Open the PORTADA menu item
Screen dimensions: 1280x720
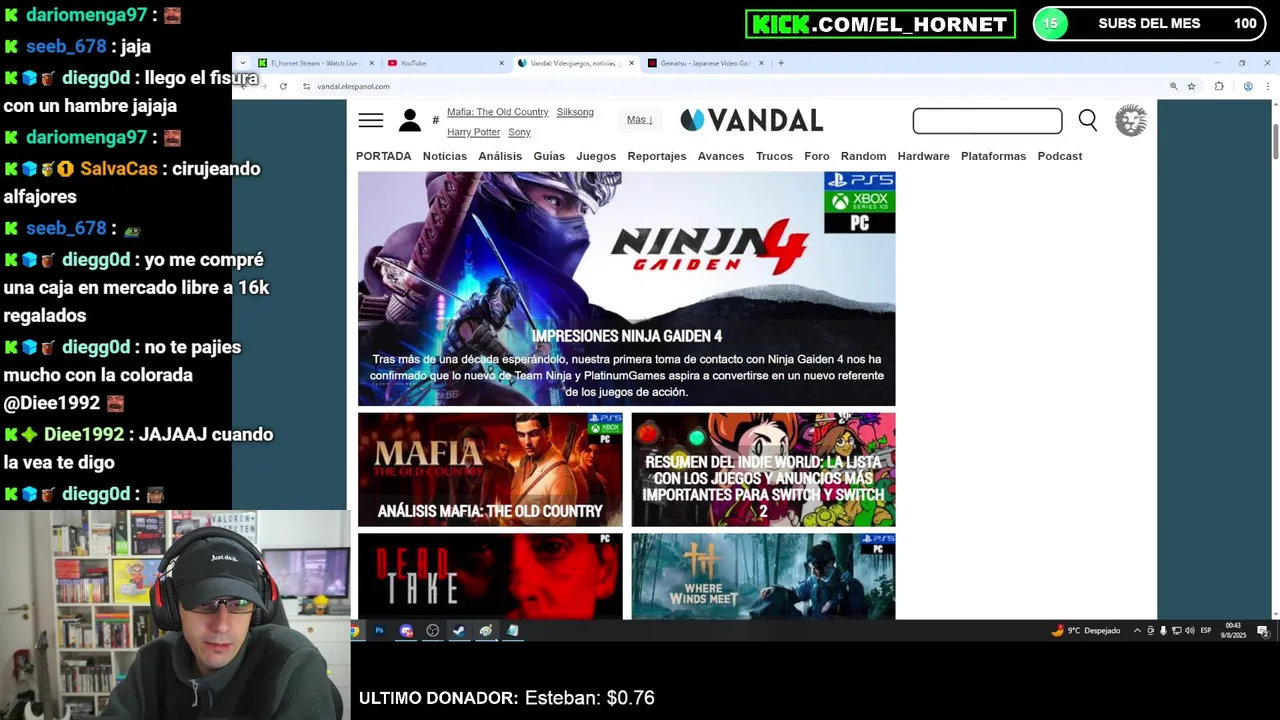click(384, 156)
